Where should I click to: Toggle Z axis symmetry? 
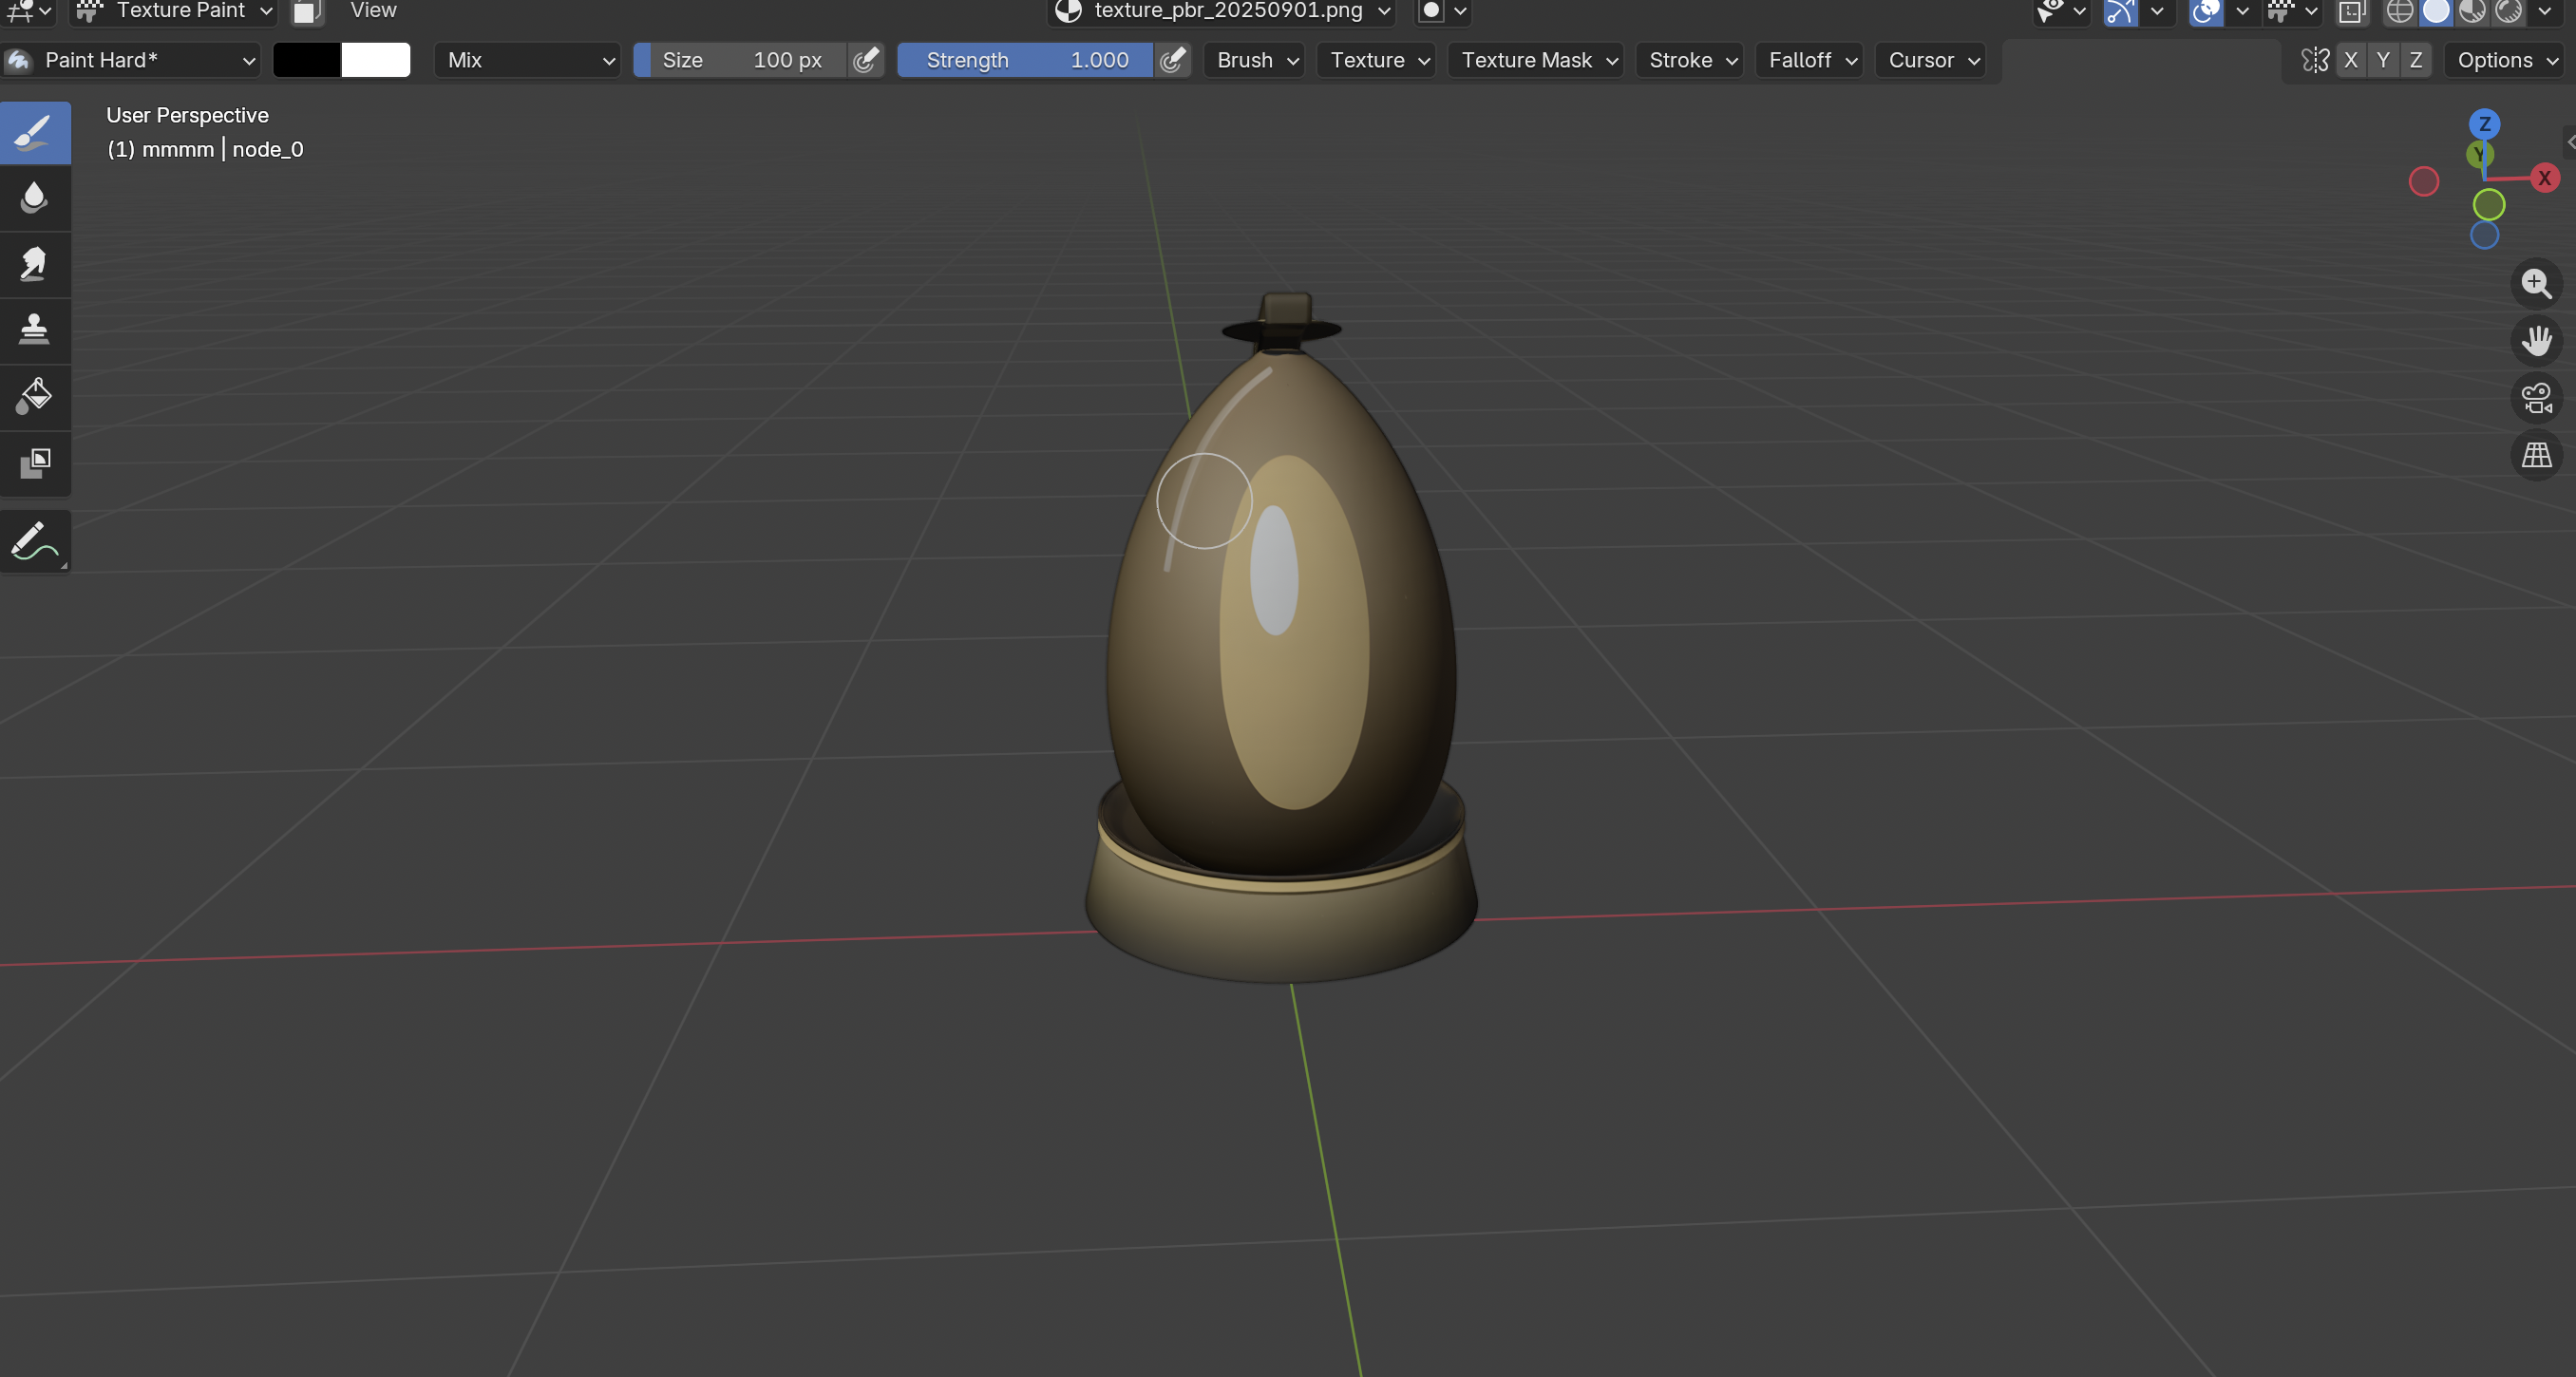[2415, 60]
